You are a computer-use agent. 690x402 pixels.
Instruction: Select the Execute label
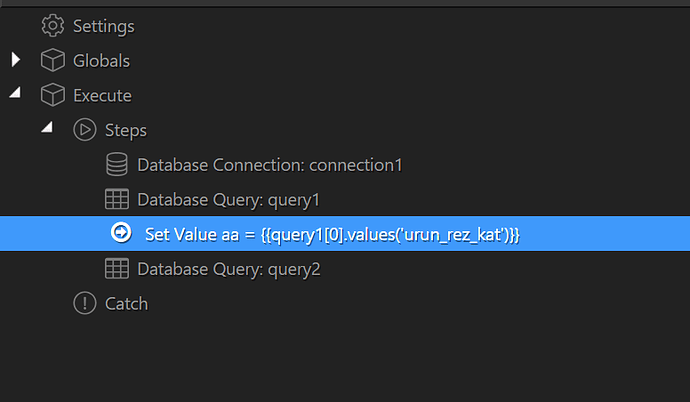(102, 96)
